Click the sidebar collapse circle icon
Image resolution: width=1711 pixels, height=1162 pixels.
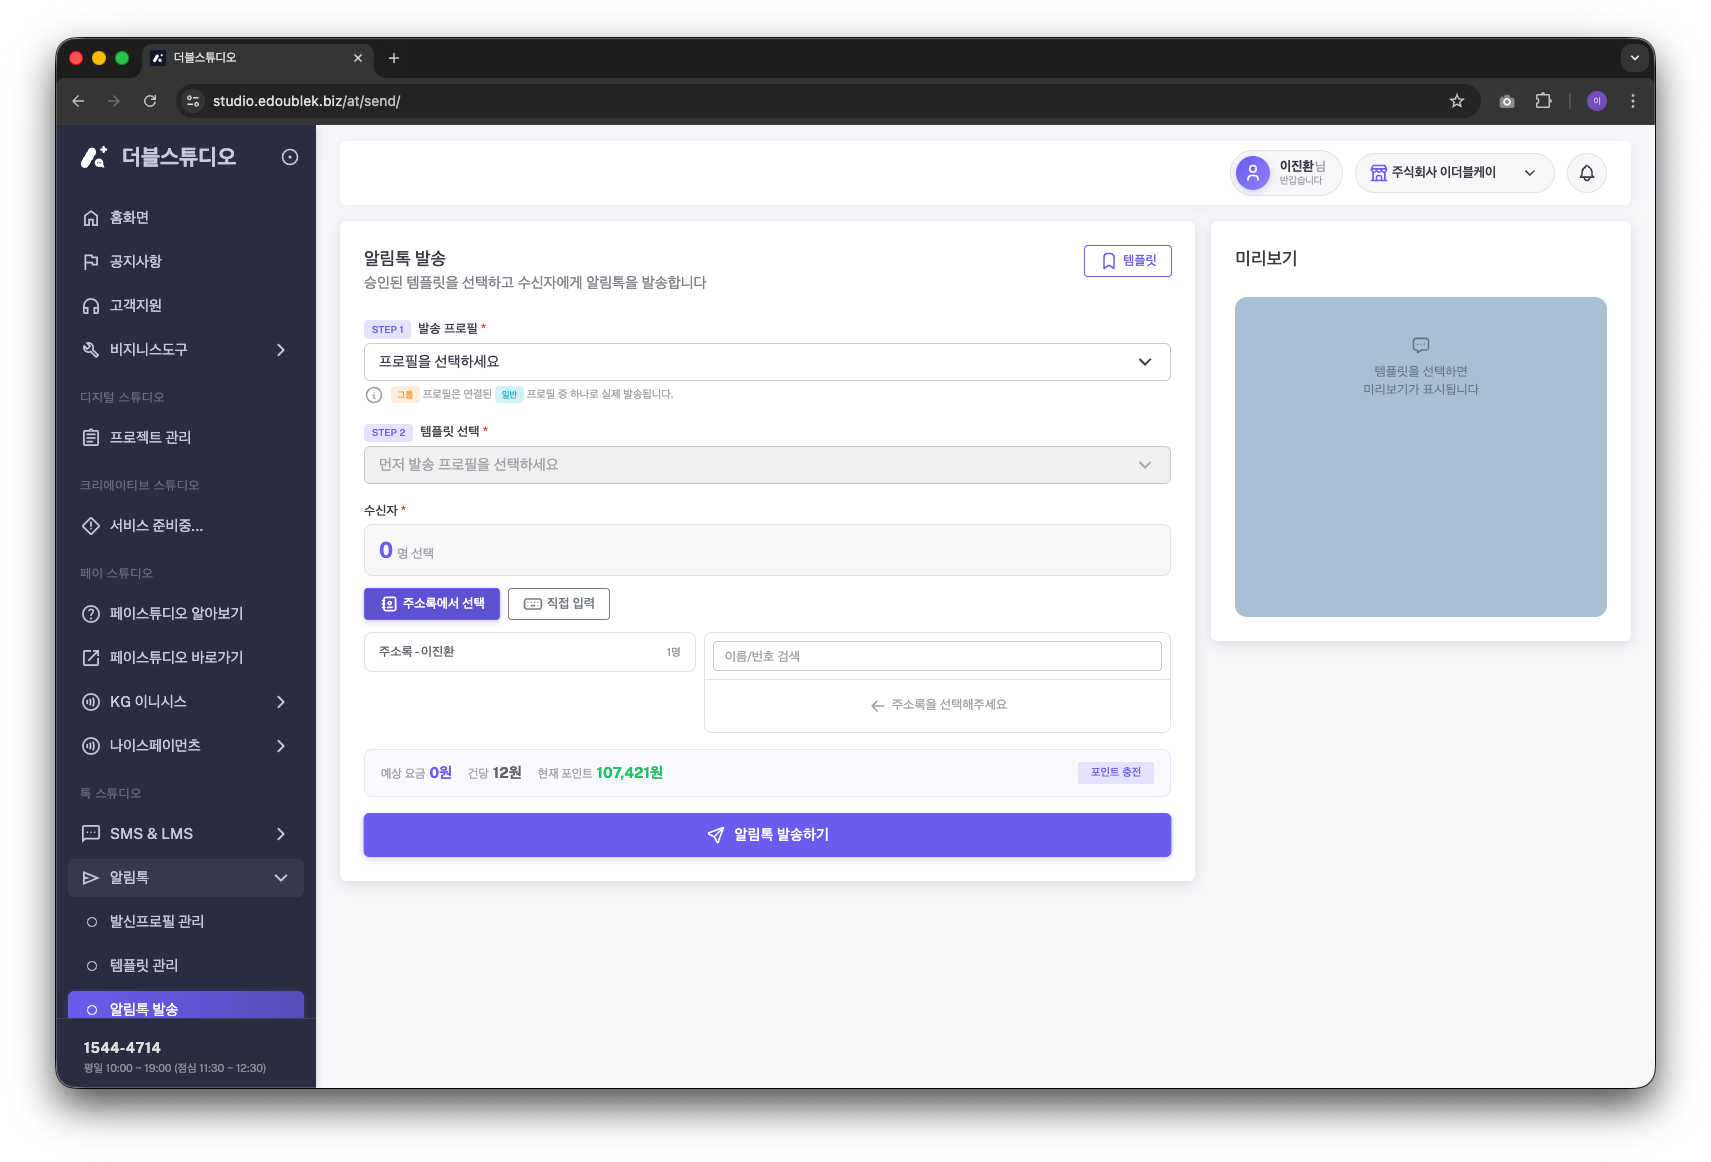point(290,157)
